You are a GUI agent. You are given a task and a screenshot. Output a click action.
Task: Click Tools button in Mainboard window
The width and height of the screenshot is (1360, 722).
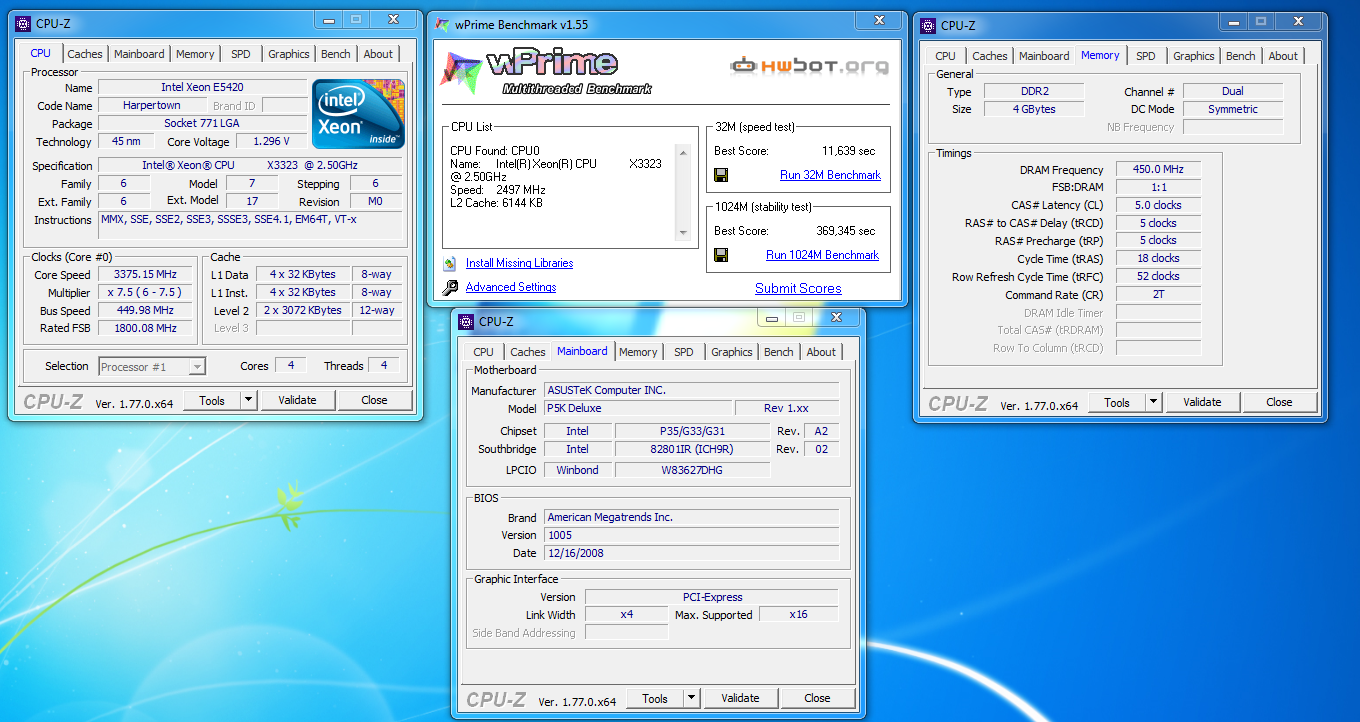(655, 698)
